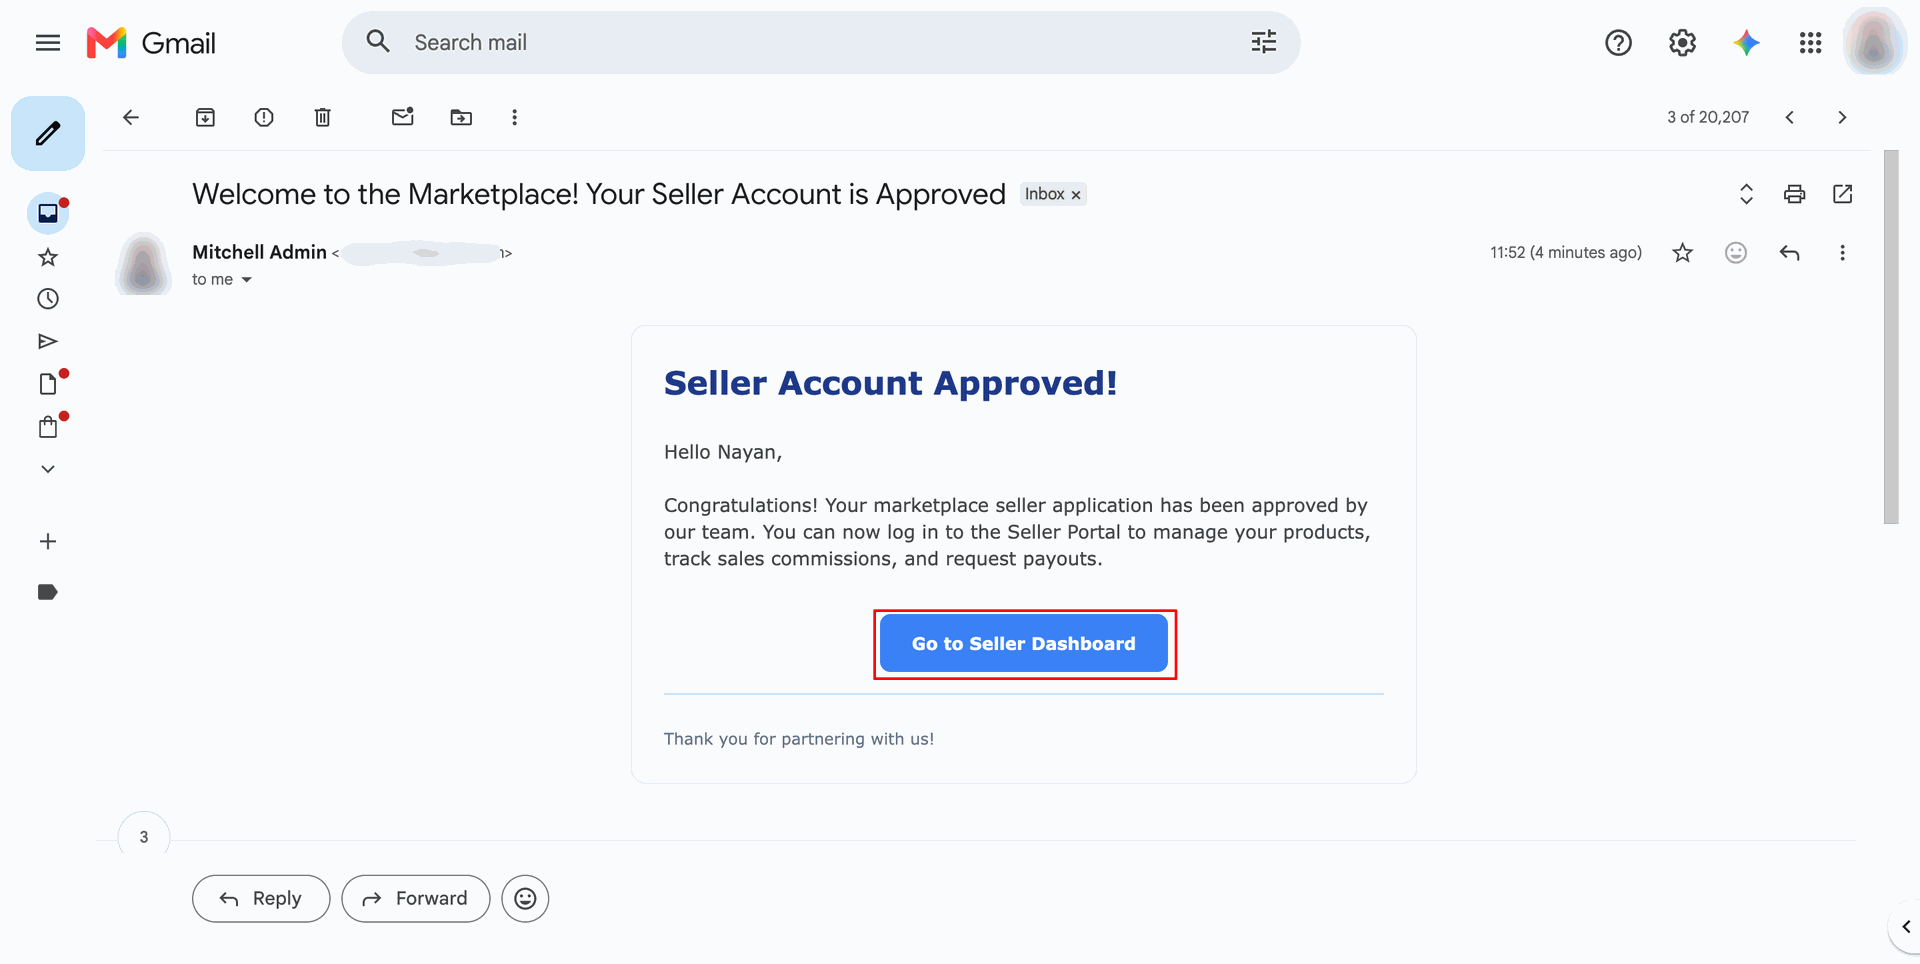Add emoji reaction beside message time
This screenshot has width=1920, height=964.
tap(1736, 253)
